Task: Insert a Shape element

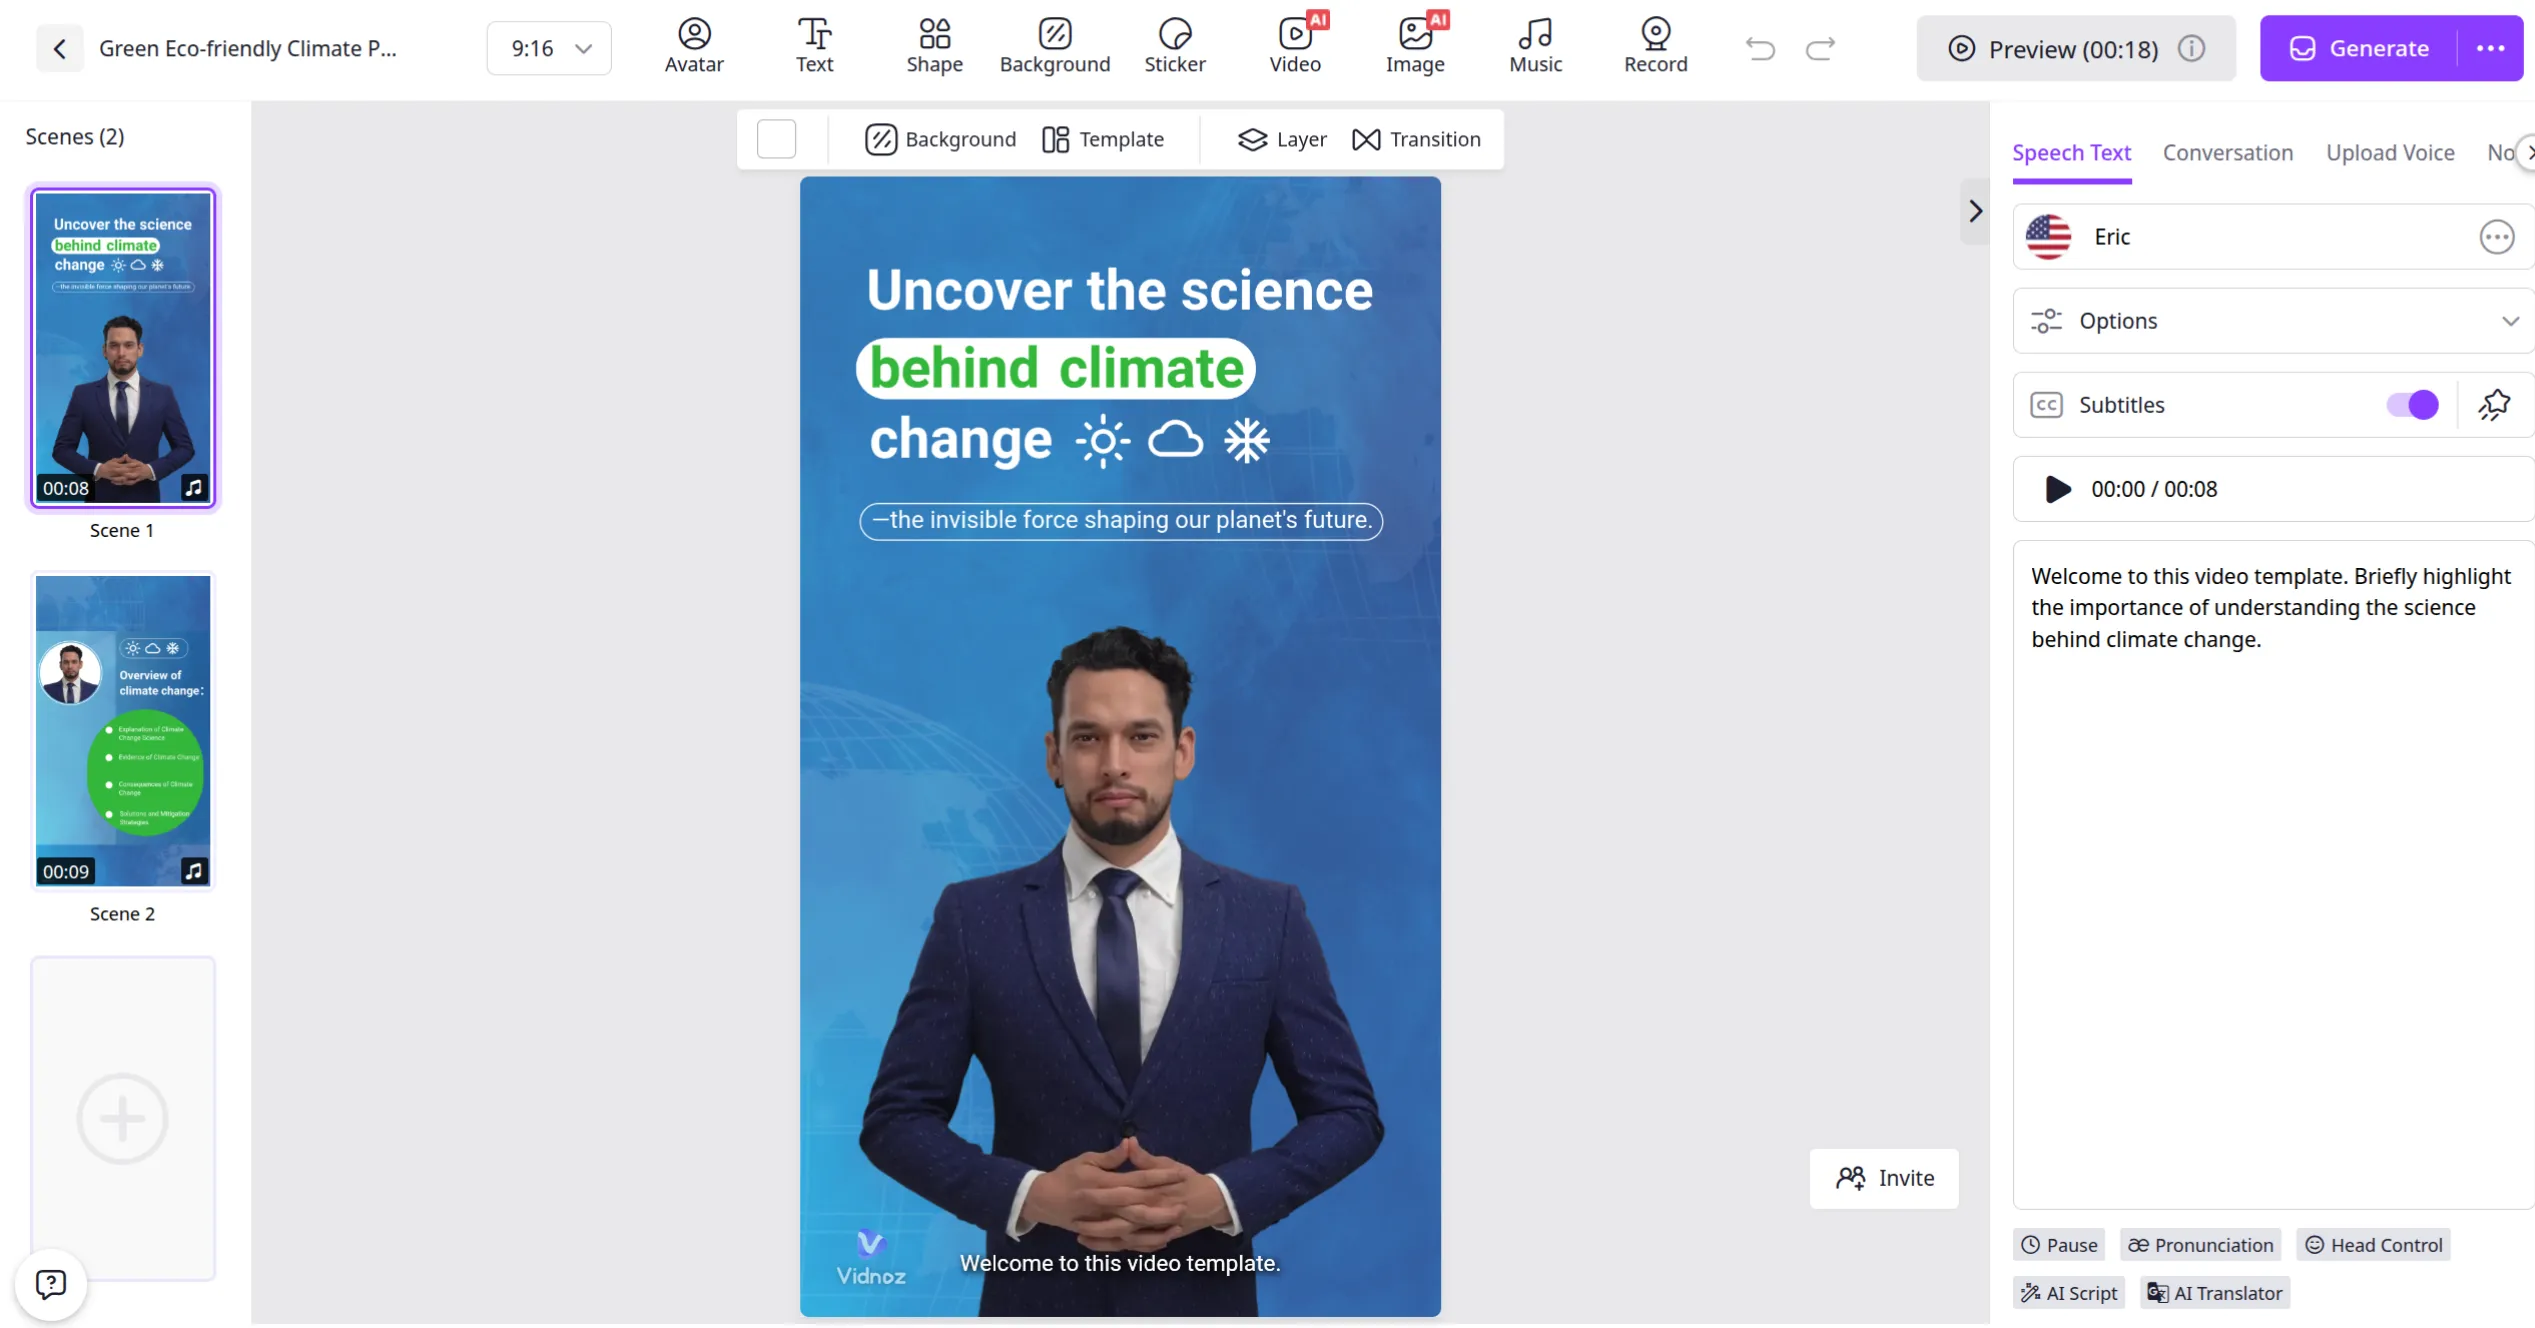Action: [x=934, y=46]
